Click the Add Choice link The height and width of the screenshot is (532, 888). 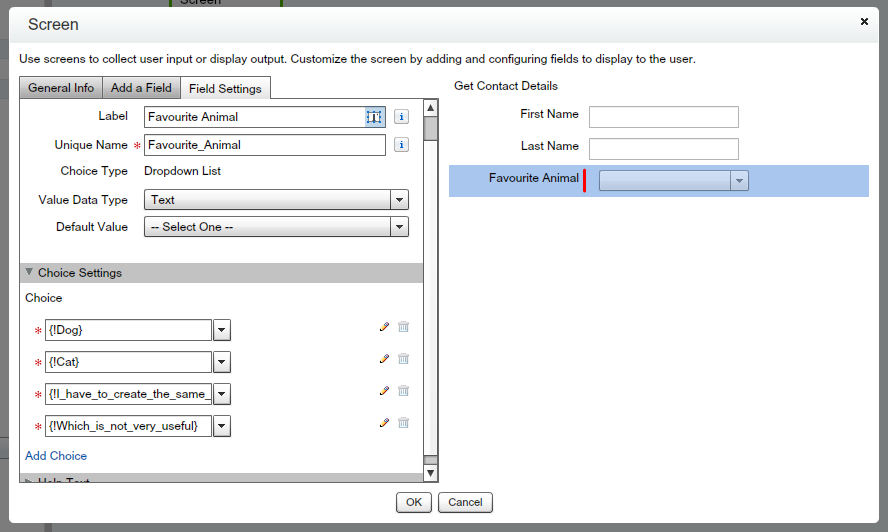click(56, 456)
